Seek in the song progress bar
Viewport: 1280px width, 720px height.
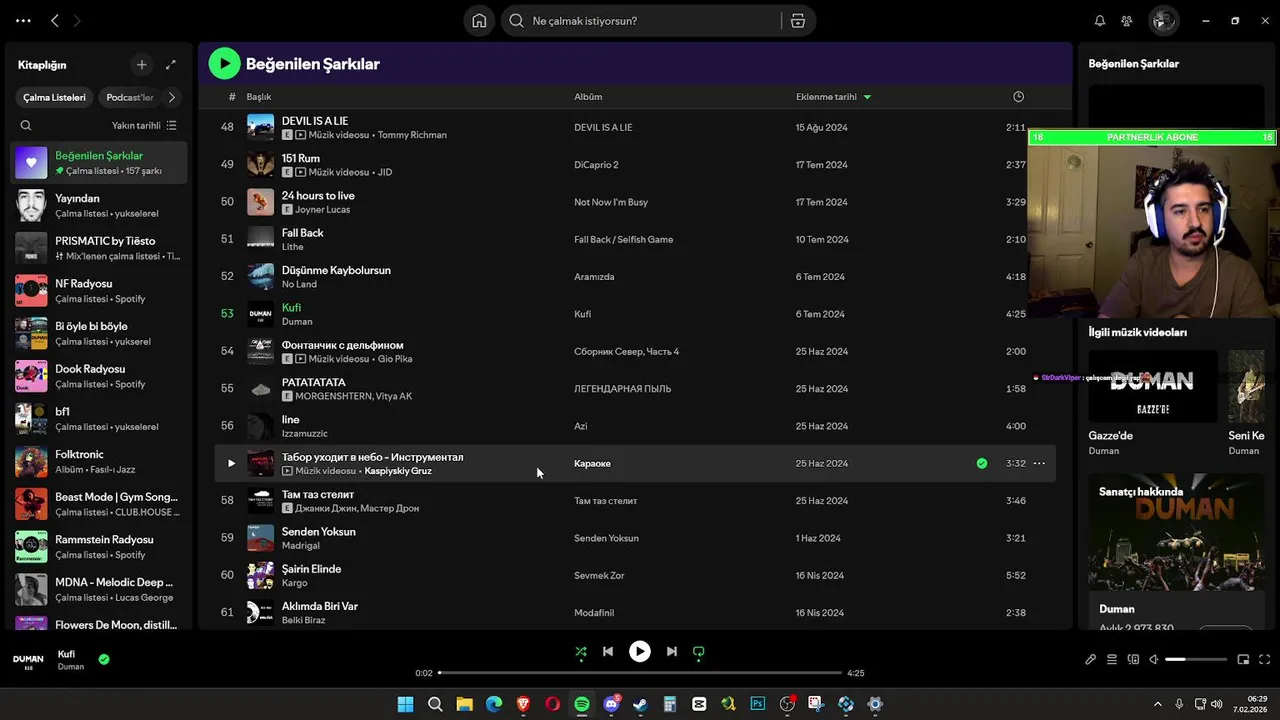(x=640, y=673)
